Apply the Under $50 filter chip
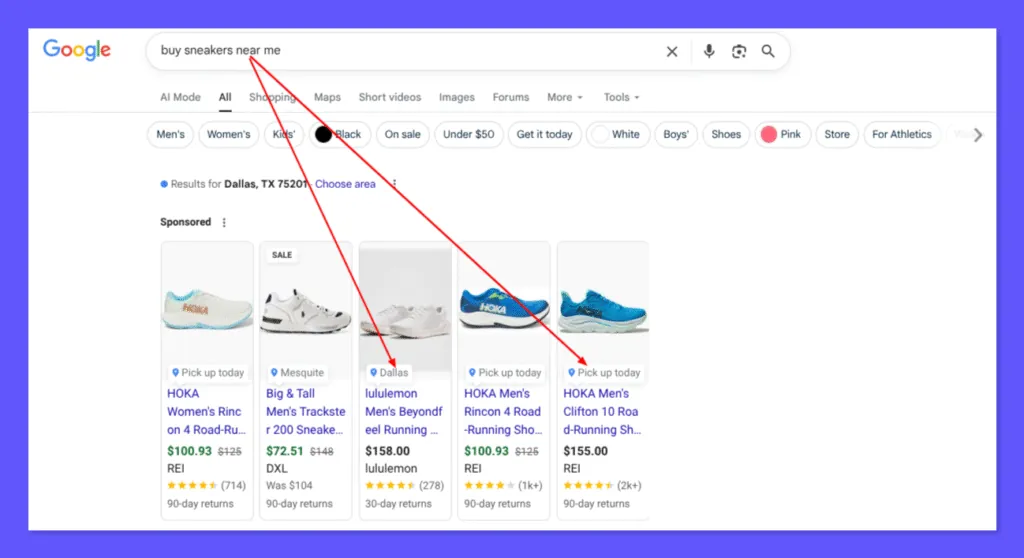This screenshot has height=558, width=1024. (468, 134)
